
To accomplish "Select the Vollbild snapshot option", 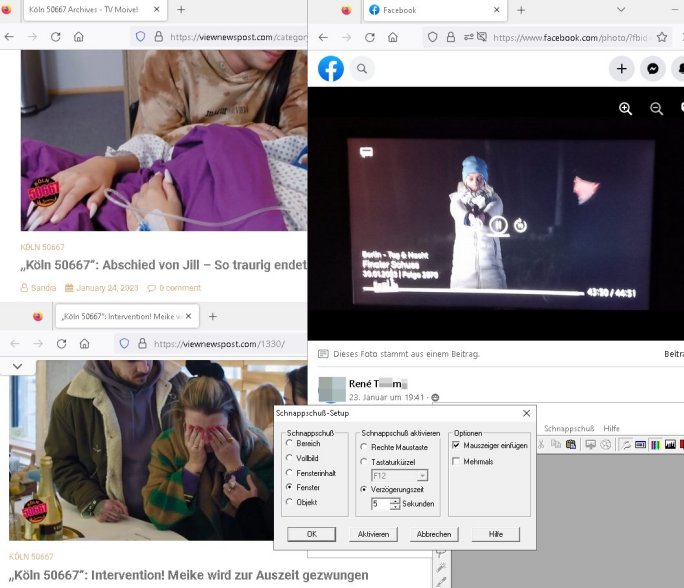I will (302, 458).
